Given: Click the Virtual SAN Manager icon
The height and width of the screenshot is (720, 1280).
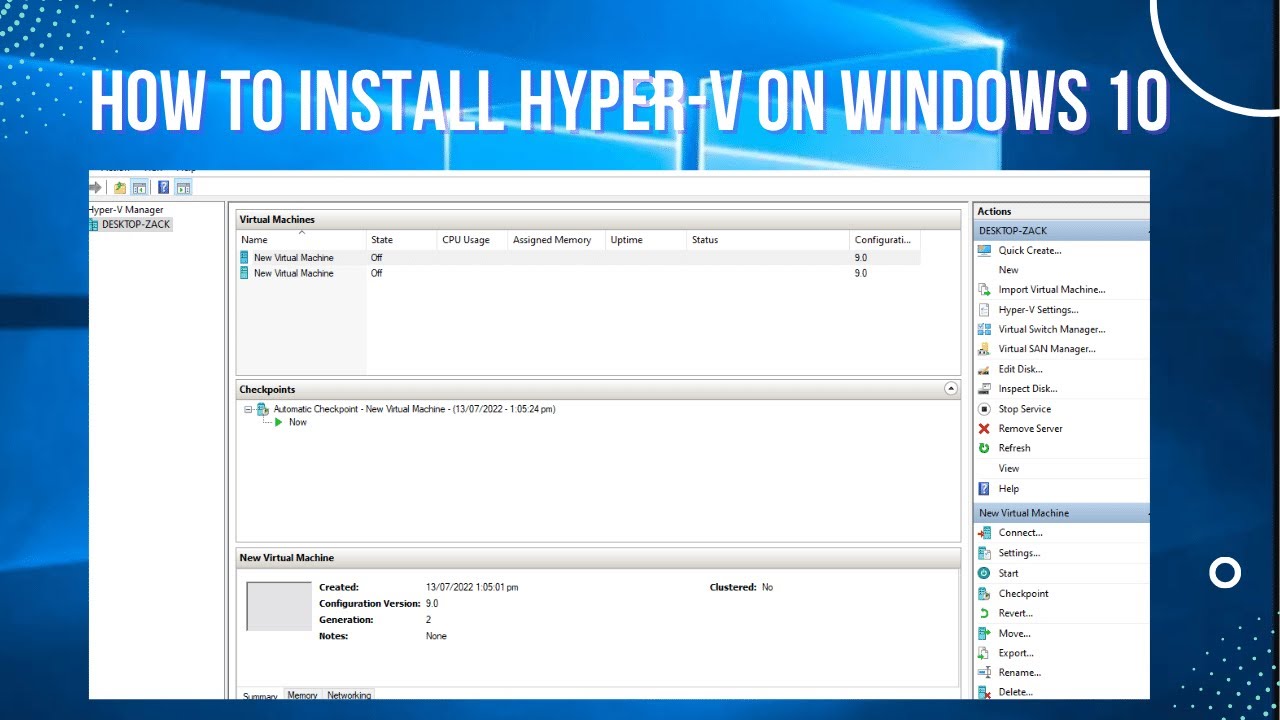Looking at the screenshot, I should pos(984,349).
